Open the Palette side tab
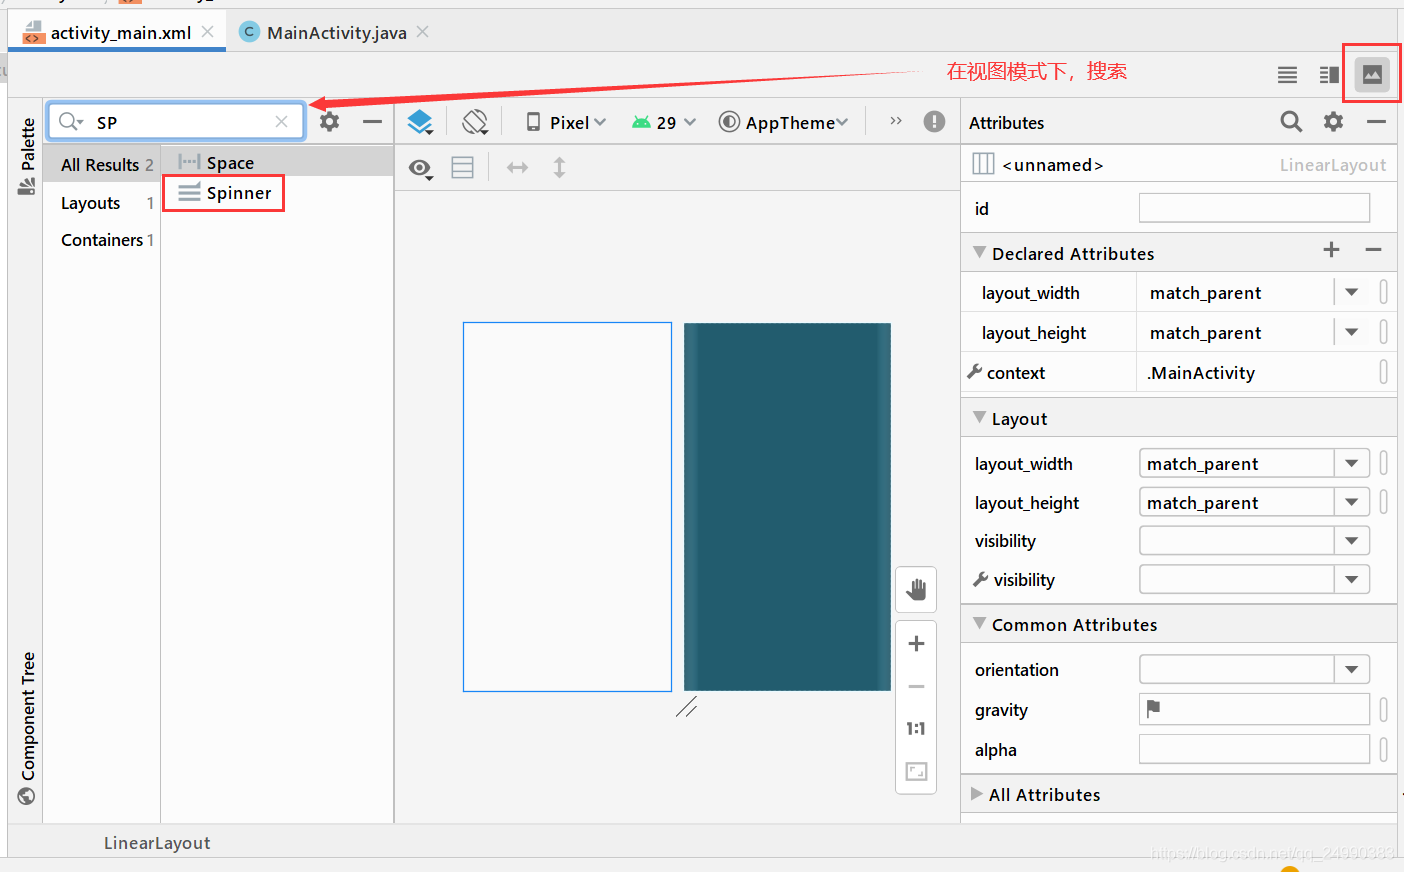Image resolution: width=1404 pixels, height=872 pixels. (x=27, y=155)
